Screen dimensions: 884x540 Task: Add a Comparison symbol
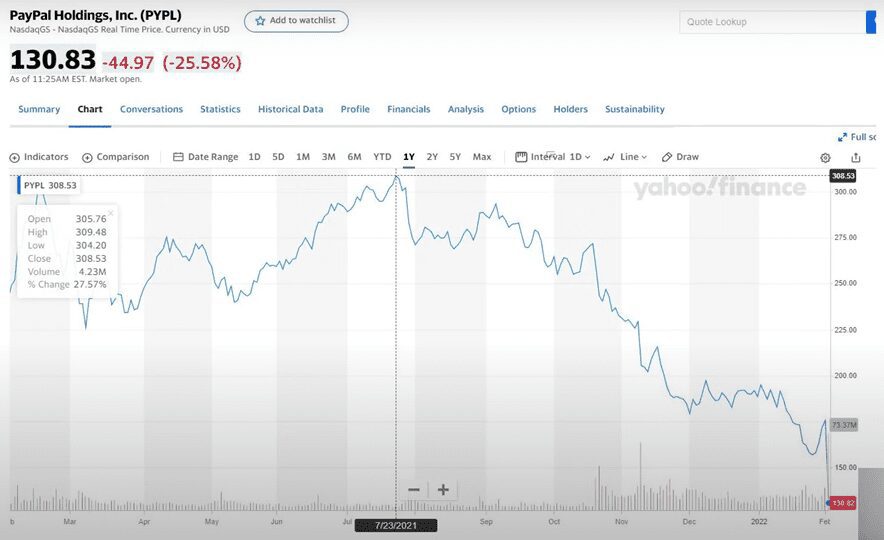point(116,157)
